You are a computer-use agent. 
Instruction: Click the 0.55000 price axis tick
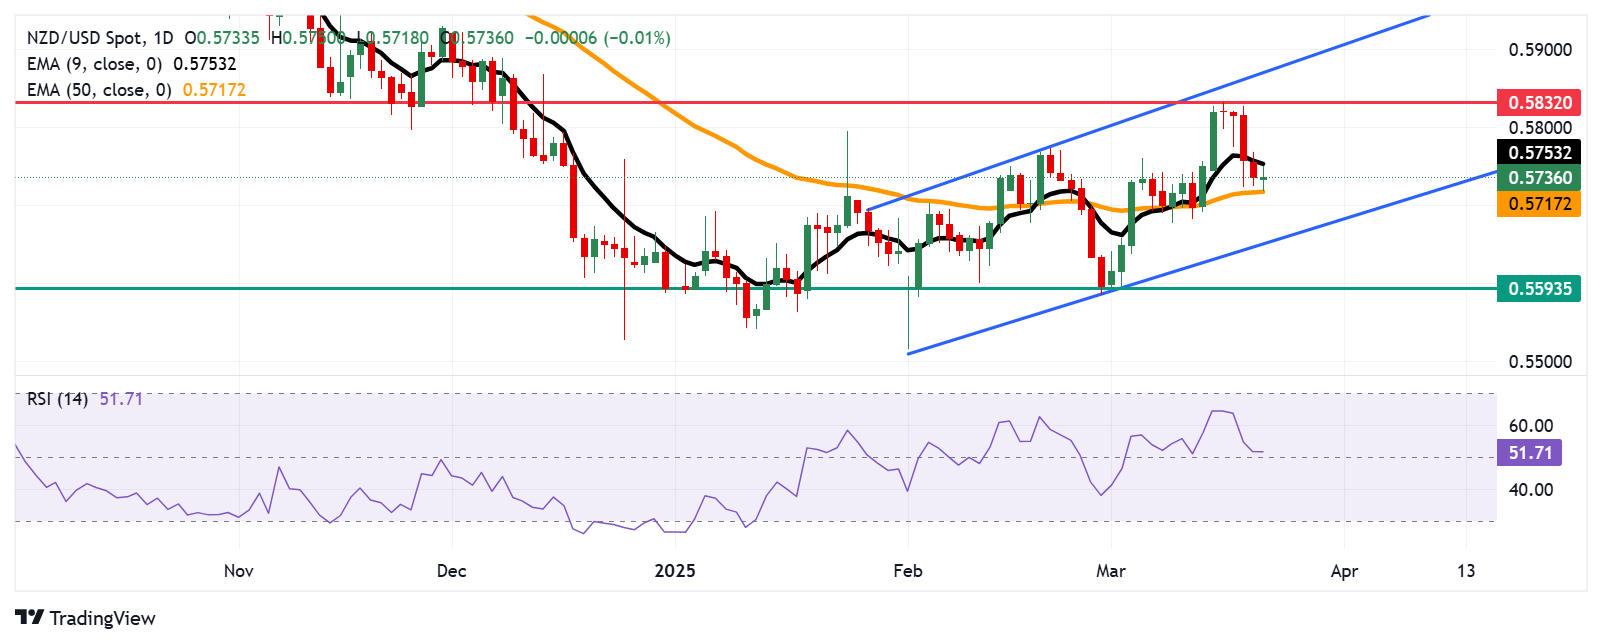coord(1539,362)
